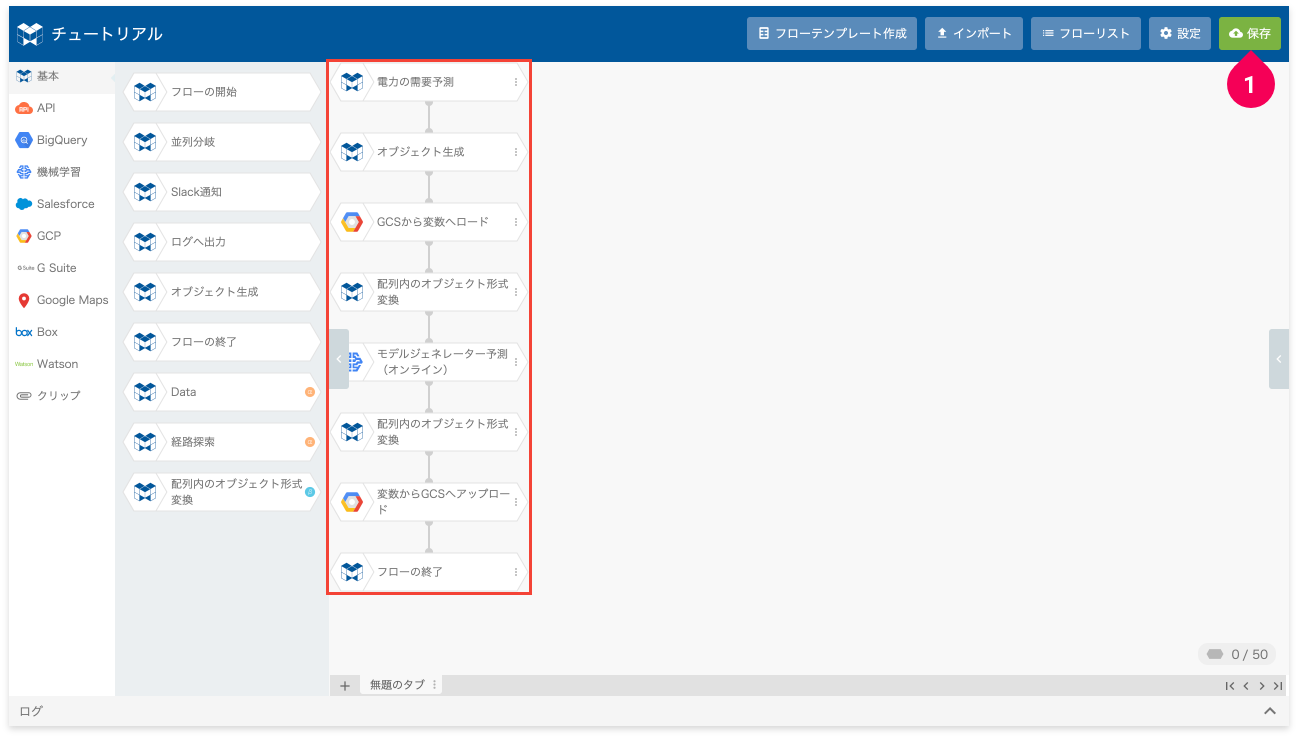Click orange badge on the 経路探索 block

[310, 442]
